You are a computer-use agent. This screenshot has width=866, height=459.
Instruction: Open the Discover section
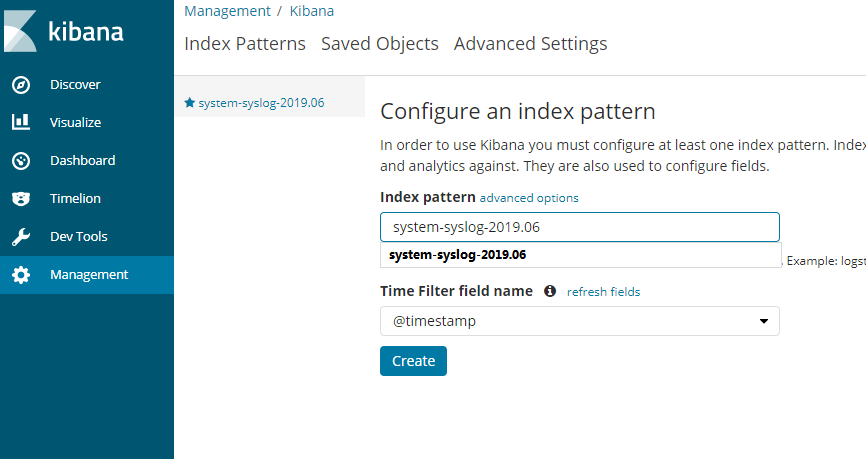point(75,85)
